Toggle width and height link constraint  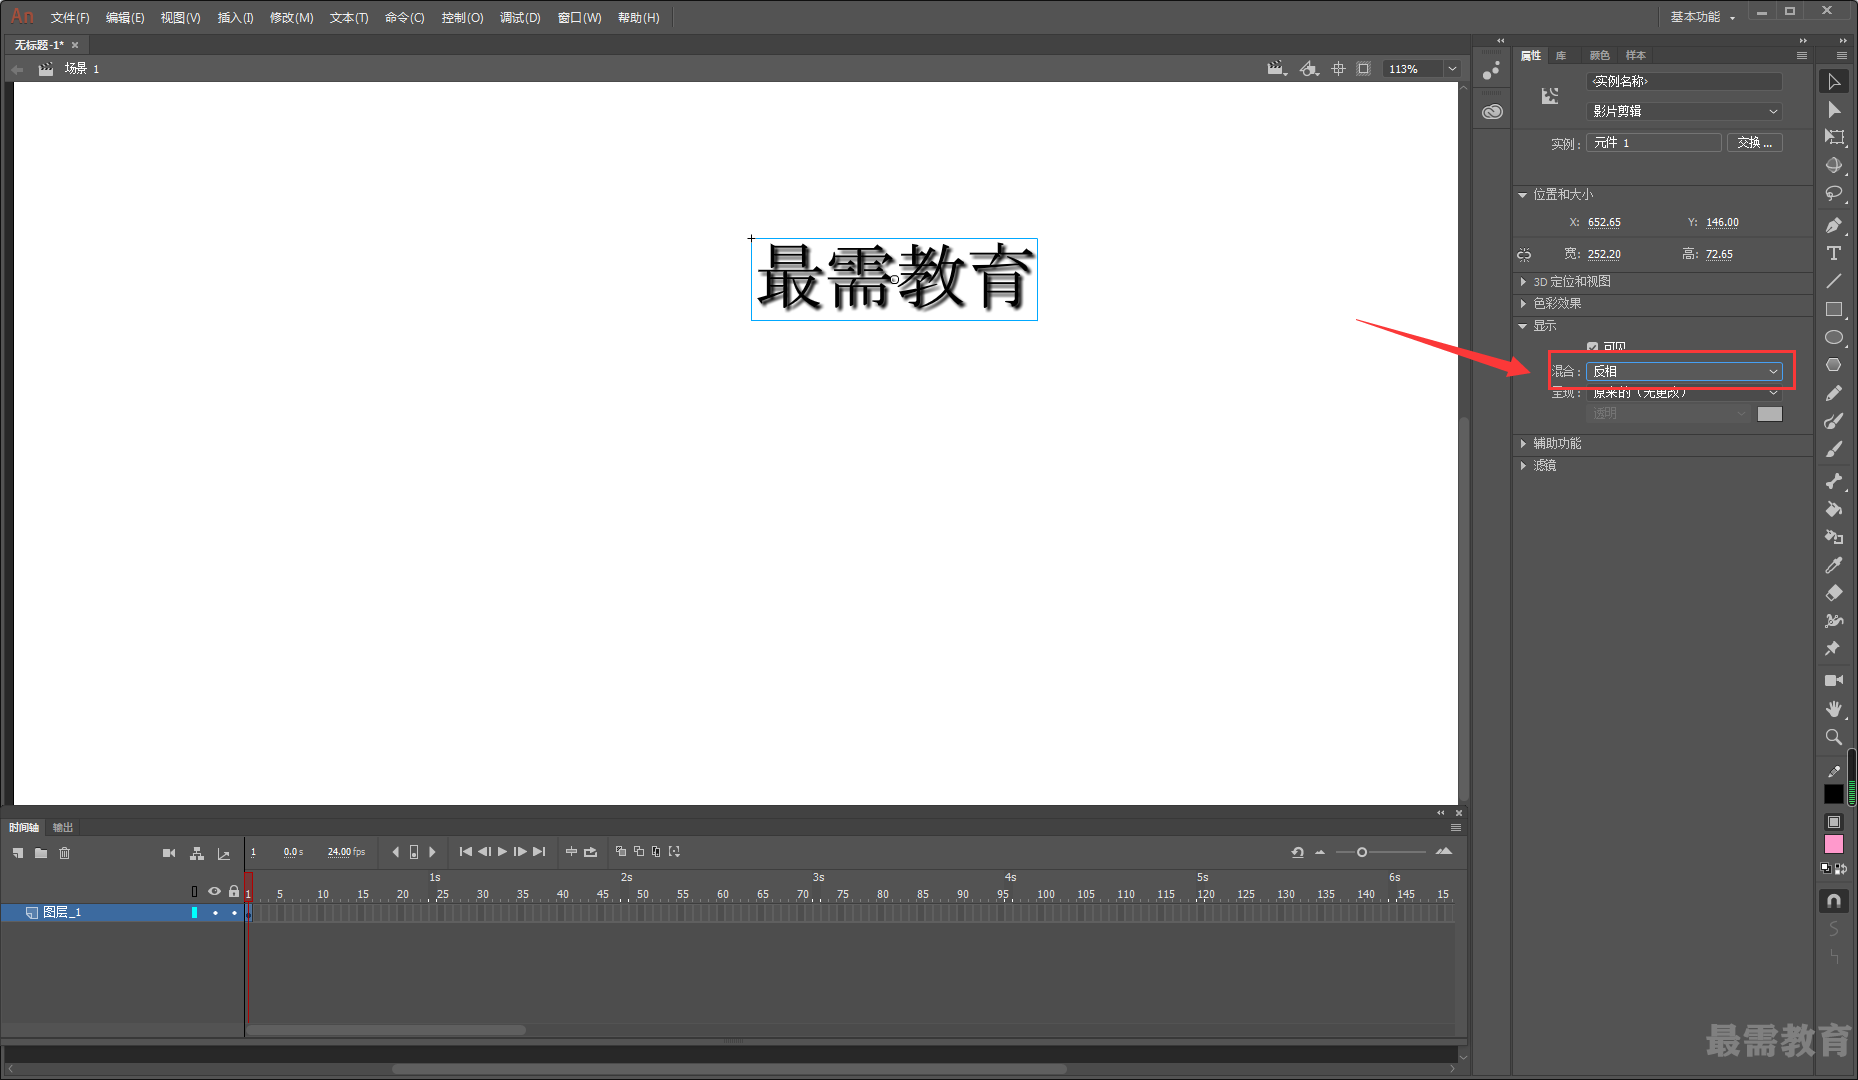[x=1524, y=254]
